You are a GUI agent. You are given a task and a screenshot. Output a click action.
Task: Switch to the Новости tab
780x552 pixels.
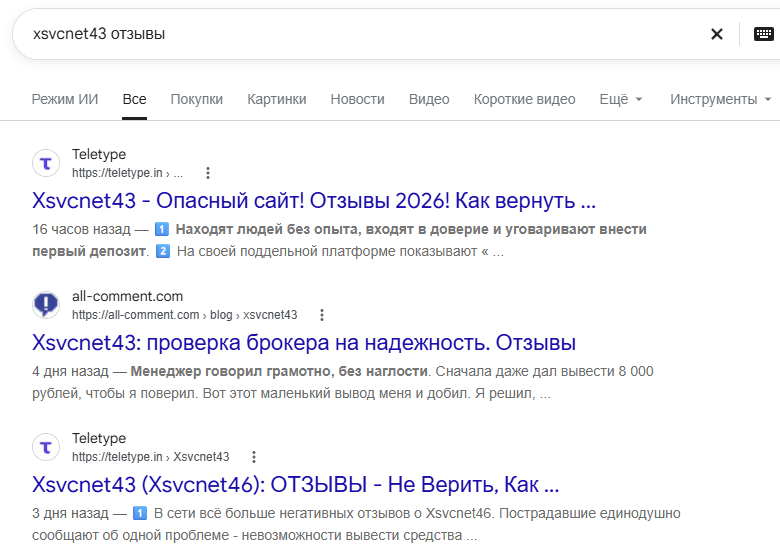[358, 99]
